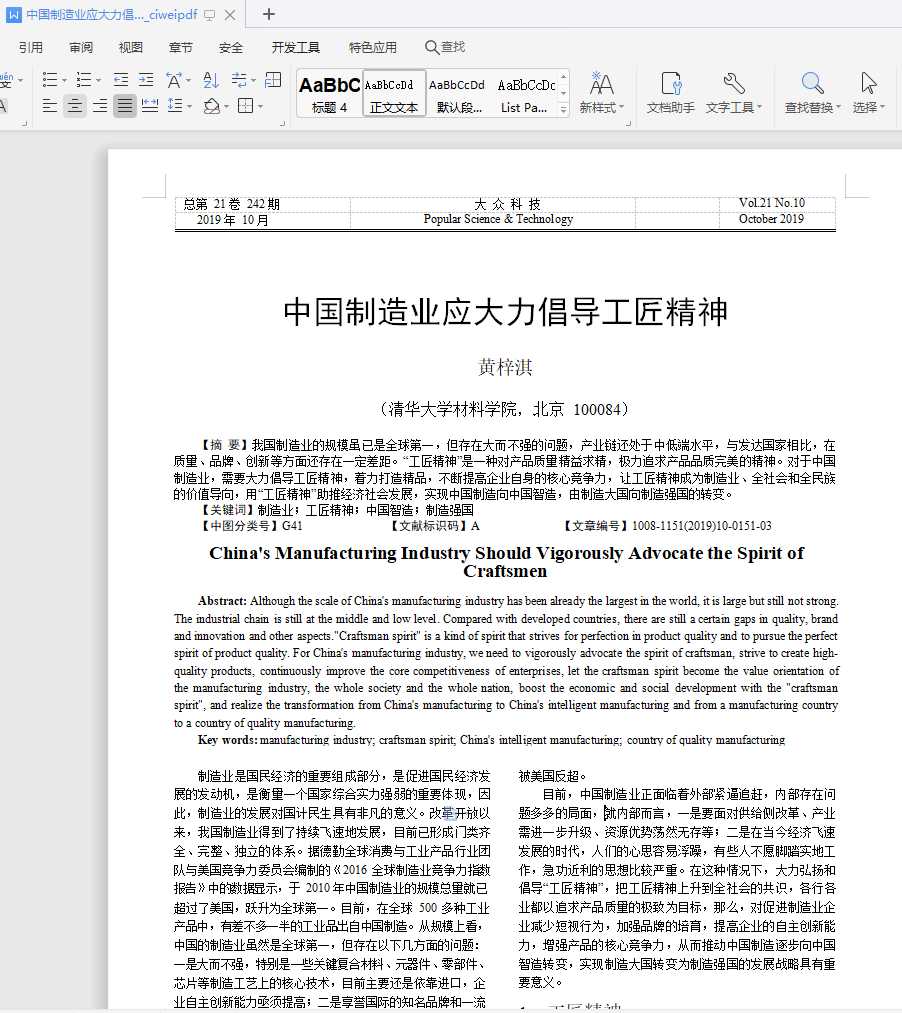Apply the 标题 4 heading style
The width and height of the screenshot is (902, 1013).
tap(330, 93)
